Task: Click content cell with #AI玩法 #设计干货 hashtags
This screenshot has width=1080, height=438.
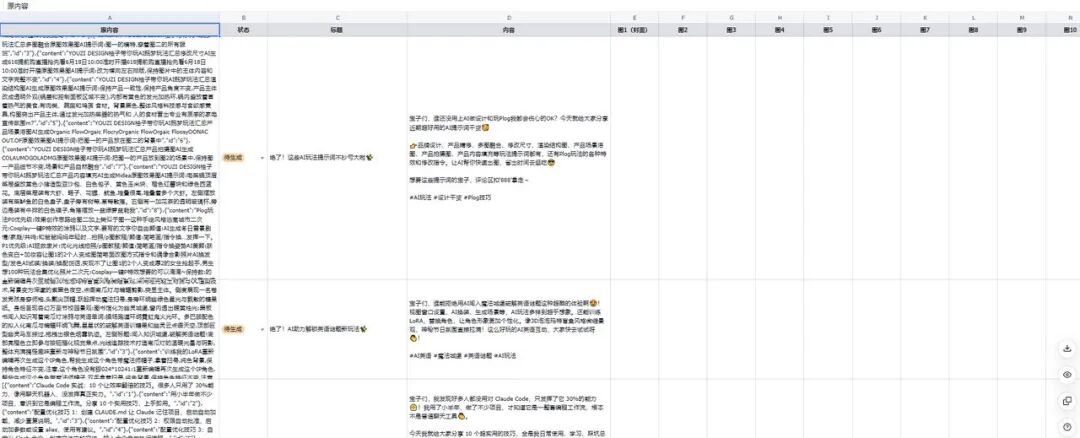Action: coord(508,158)
